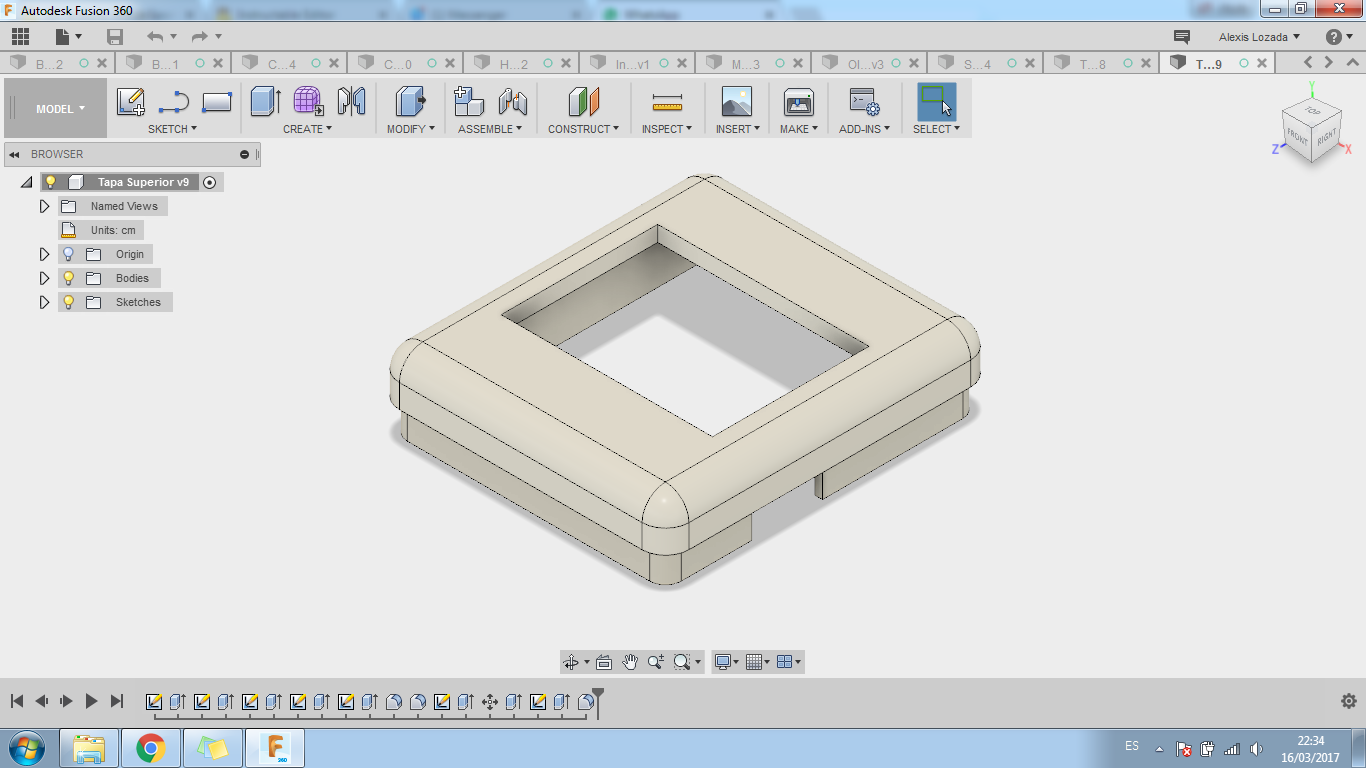
Task: Pick the 2-Point Rectangle tool
Action: 217,102
